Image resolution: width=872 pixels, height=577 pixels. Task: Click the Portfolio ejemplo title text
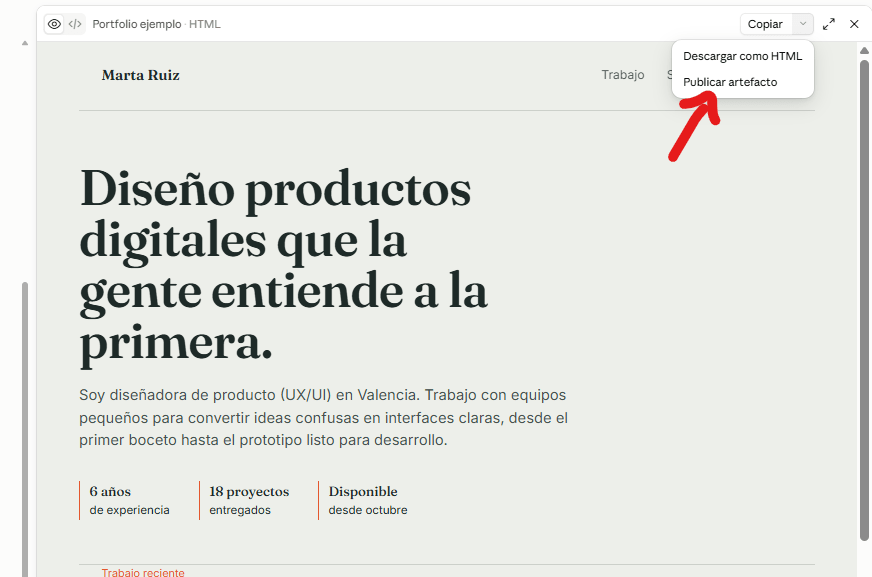click(x=137, y=24)
